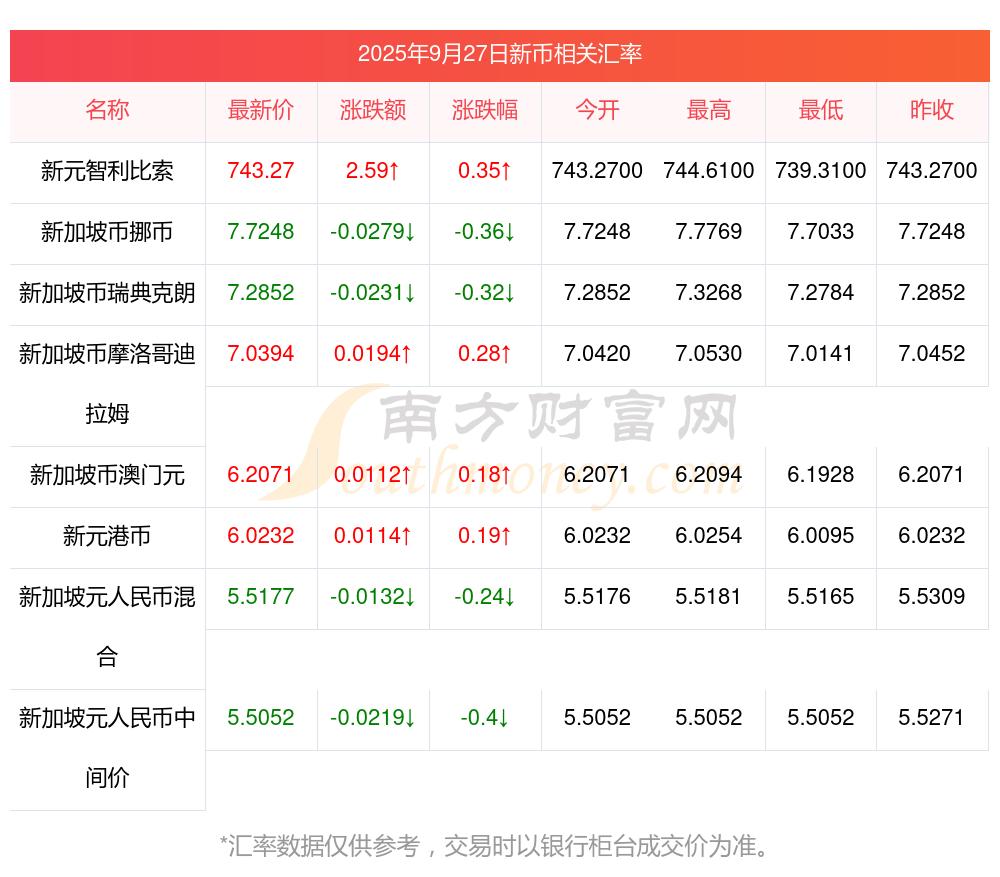
Task: Click lowest value 6.1928
Action: point(820,475)
